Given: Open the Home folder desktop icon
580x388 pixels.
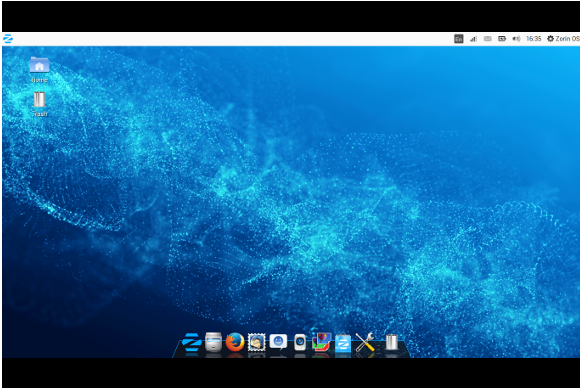Looking at the screenshot, I should tap(39, 70).
